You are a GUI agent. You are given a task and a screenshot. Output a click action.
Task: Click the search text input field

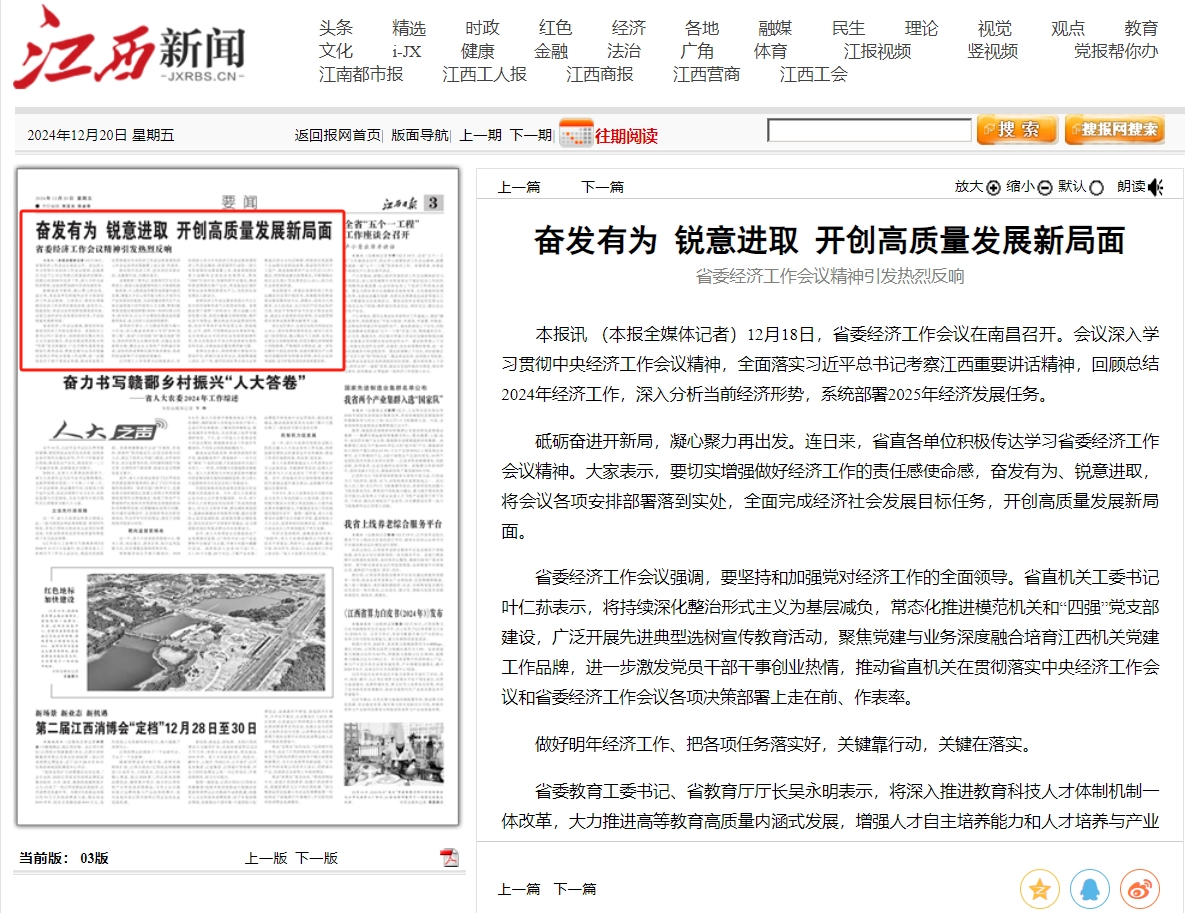tap(869, 130)
